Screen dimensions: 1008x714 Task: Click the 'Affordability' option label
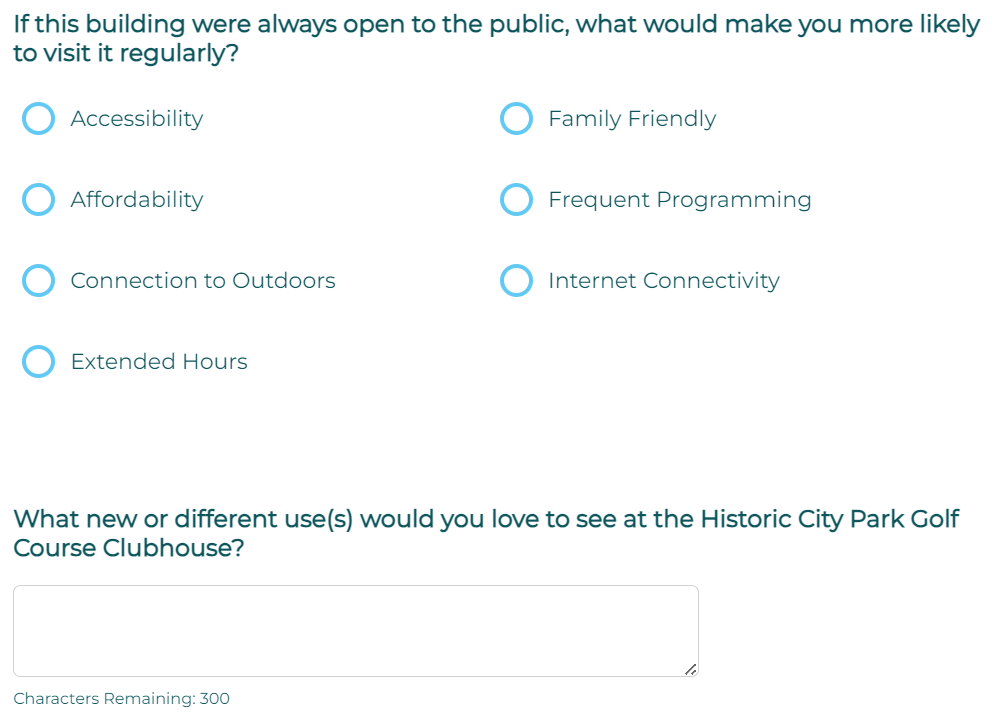[137, 200]
